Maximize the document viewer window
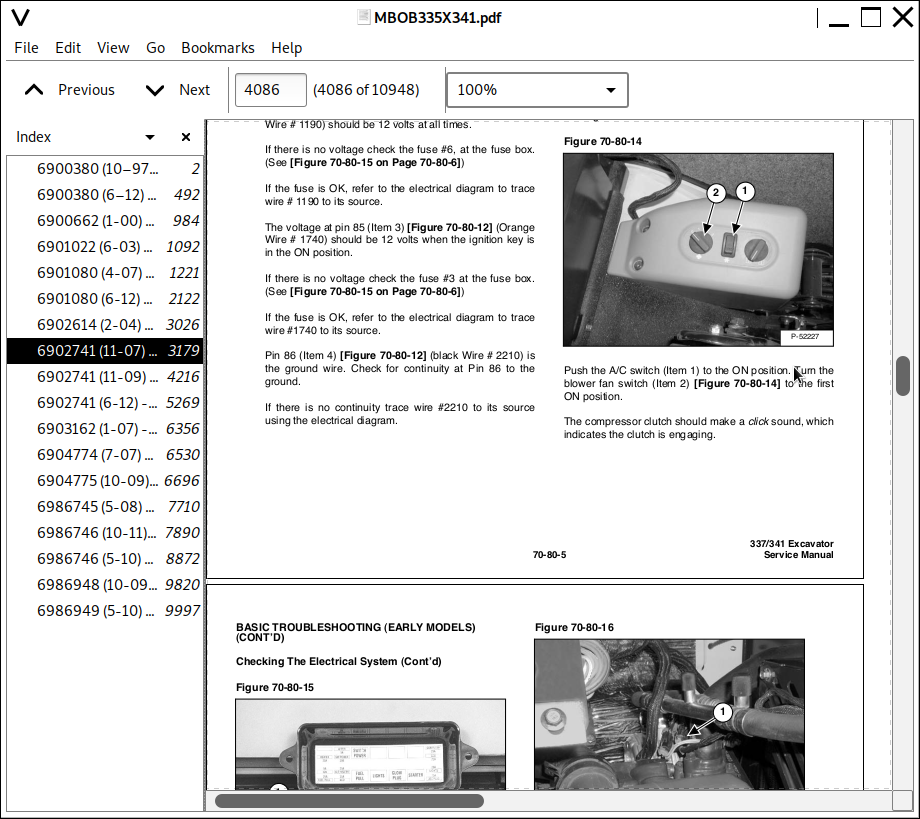This screenshot has height=819, width=920. [871, 18]
